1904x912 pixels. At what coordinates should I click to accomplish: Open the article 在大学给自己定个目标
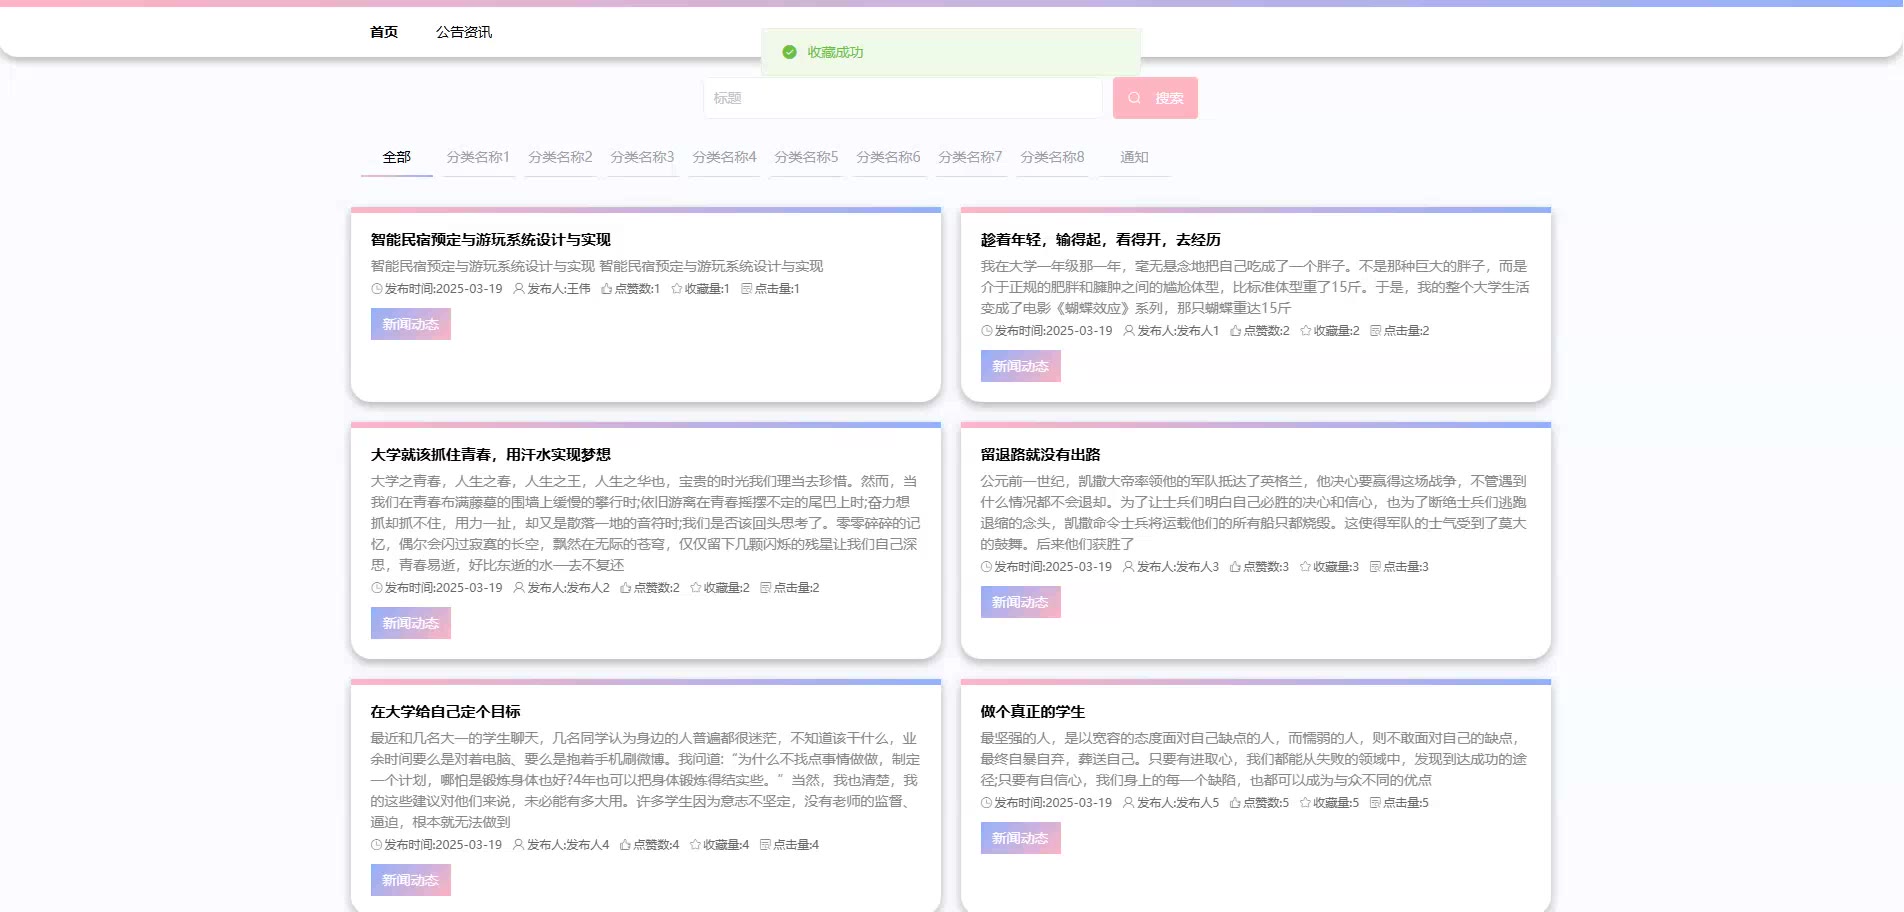pos(446,712)
